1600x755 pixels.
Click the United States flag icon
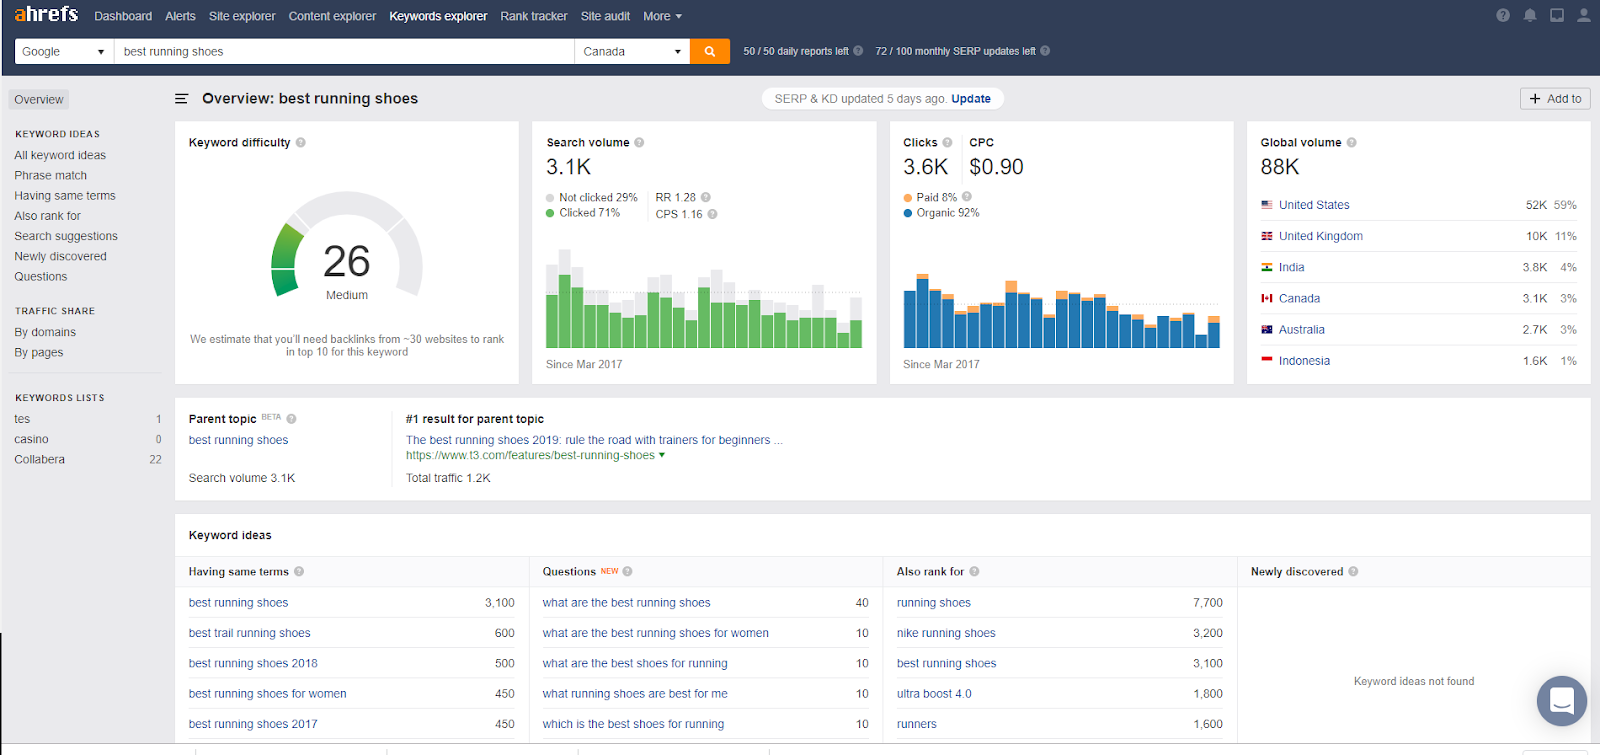pos(1267,205)
